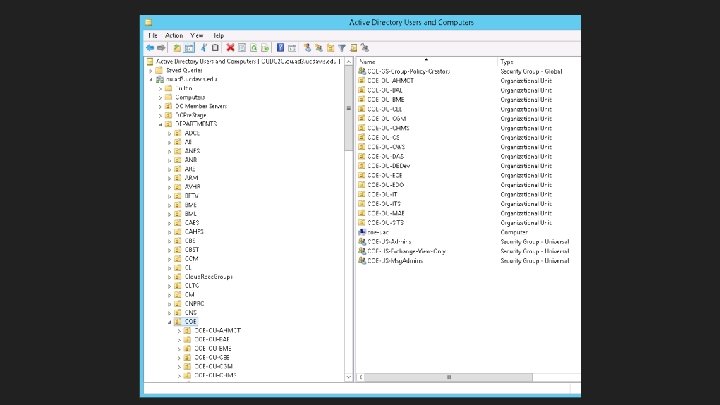Select COE-OU-MAE in the right-hand list
This screenshot has height=405, width=720.
(386, 213)
